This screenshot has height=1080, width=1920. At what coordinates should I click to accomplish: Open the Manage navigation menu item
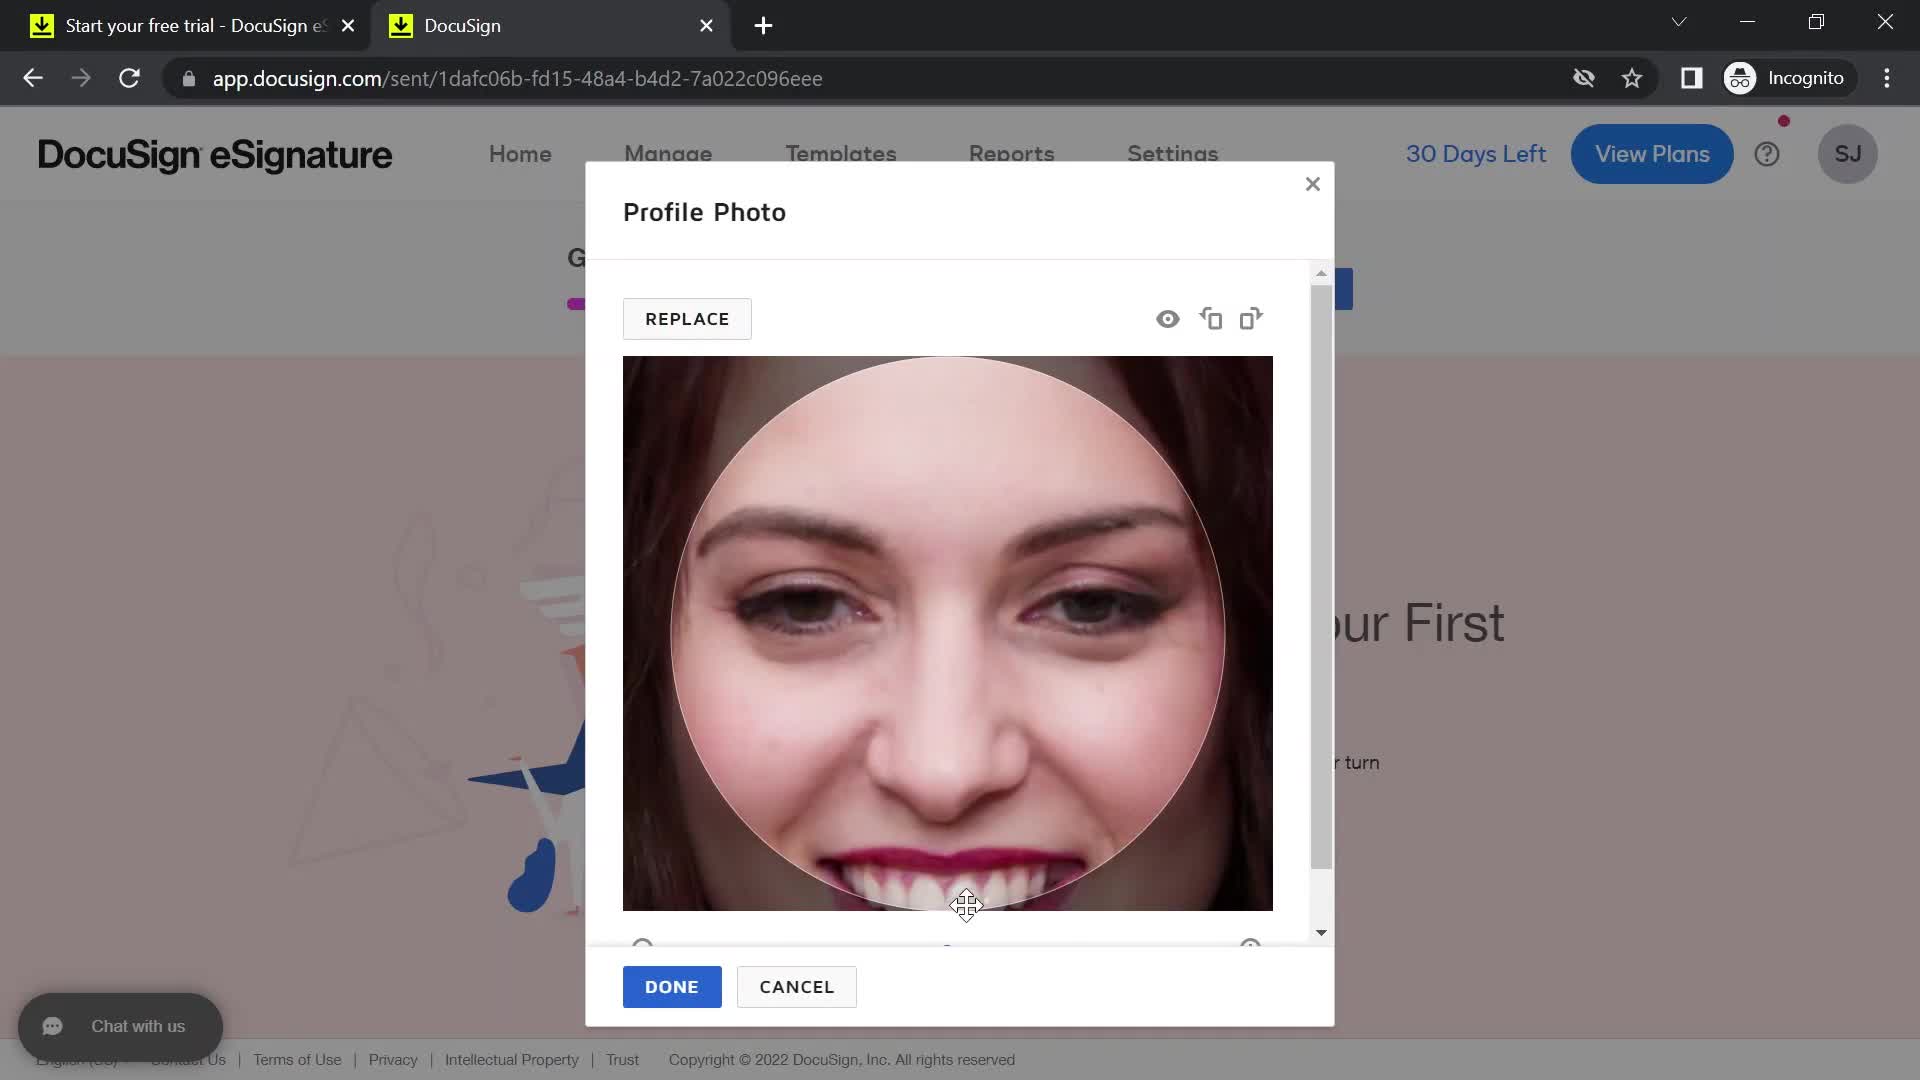[x=665, y=154]
